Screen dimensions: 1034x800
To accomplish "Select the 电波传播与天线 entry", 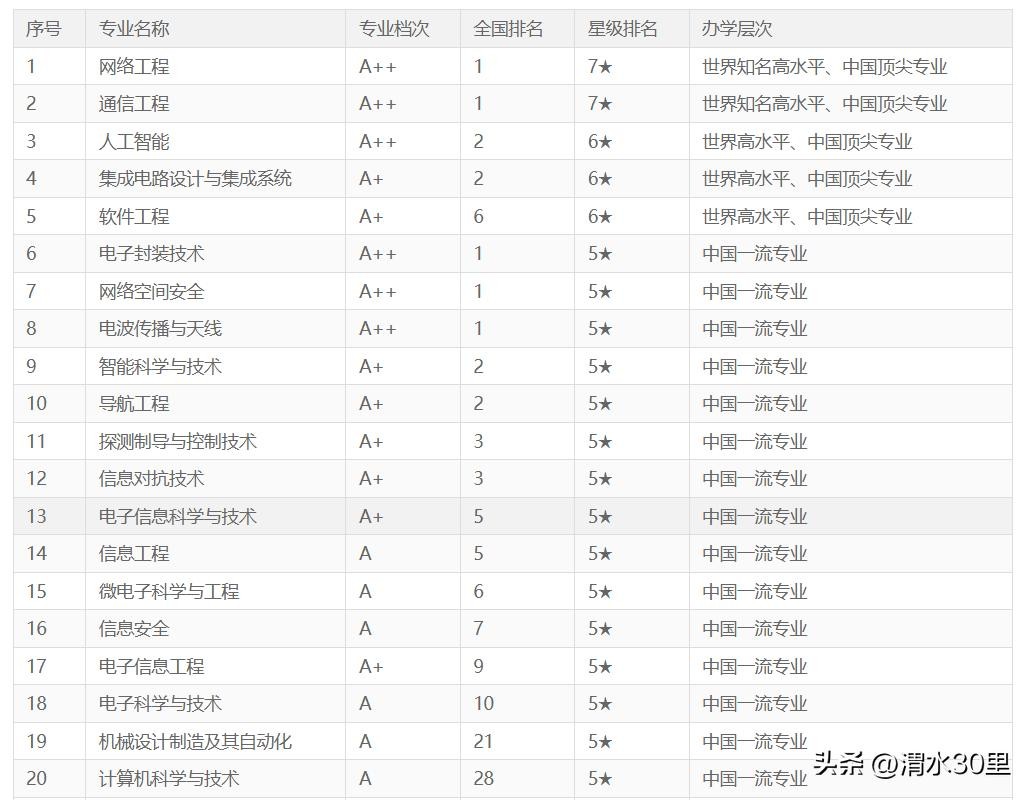I will [x=160, y=329].
